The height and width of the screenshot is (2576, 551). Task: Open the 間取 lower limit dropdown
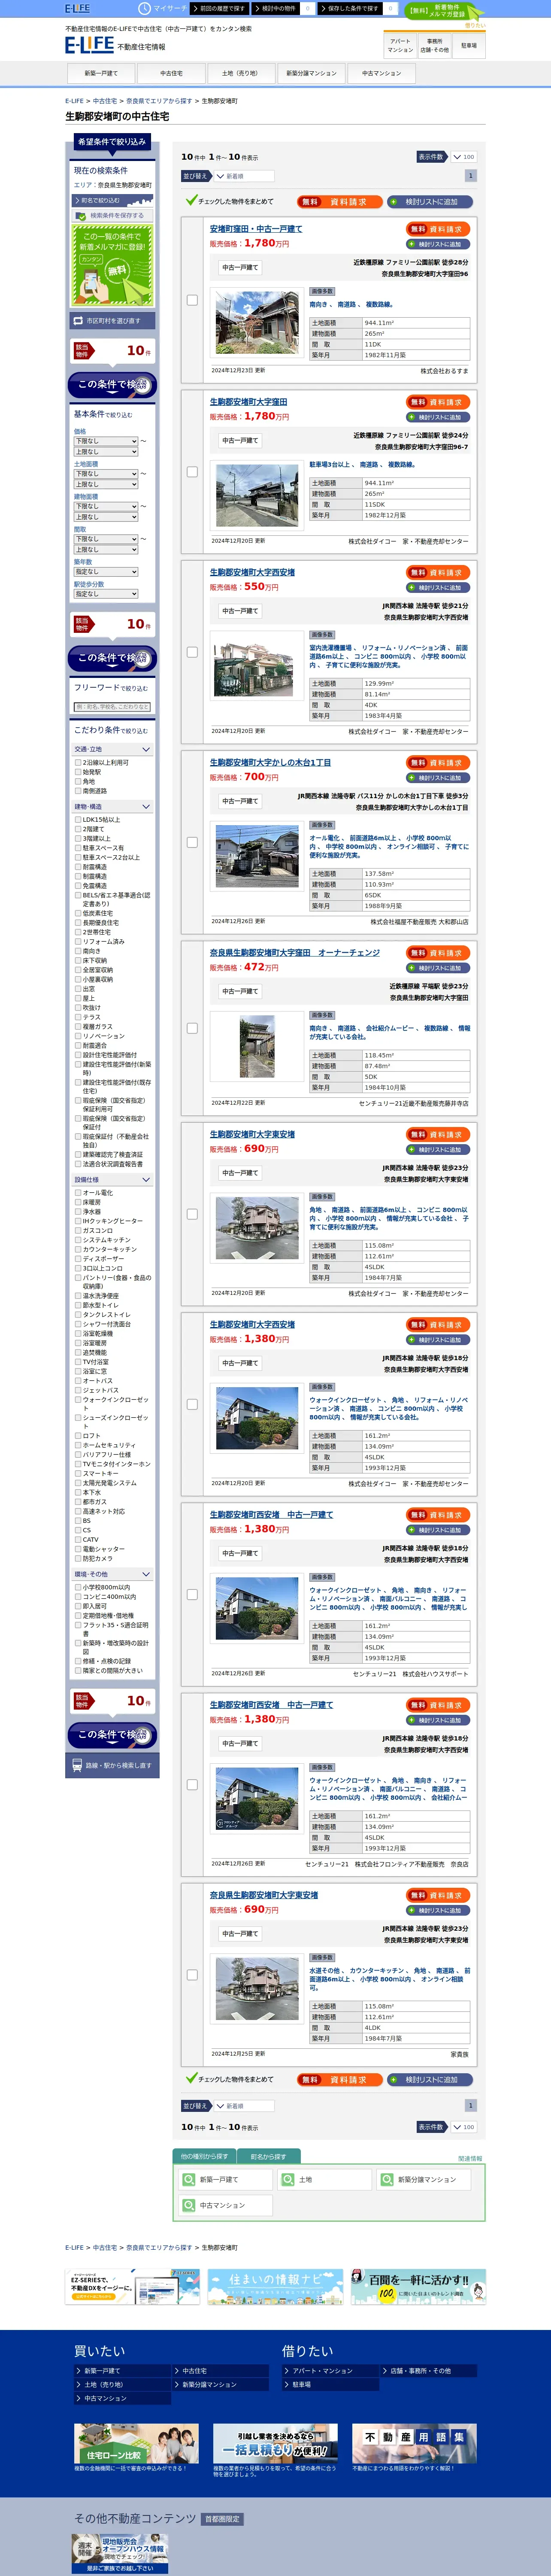105,539
